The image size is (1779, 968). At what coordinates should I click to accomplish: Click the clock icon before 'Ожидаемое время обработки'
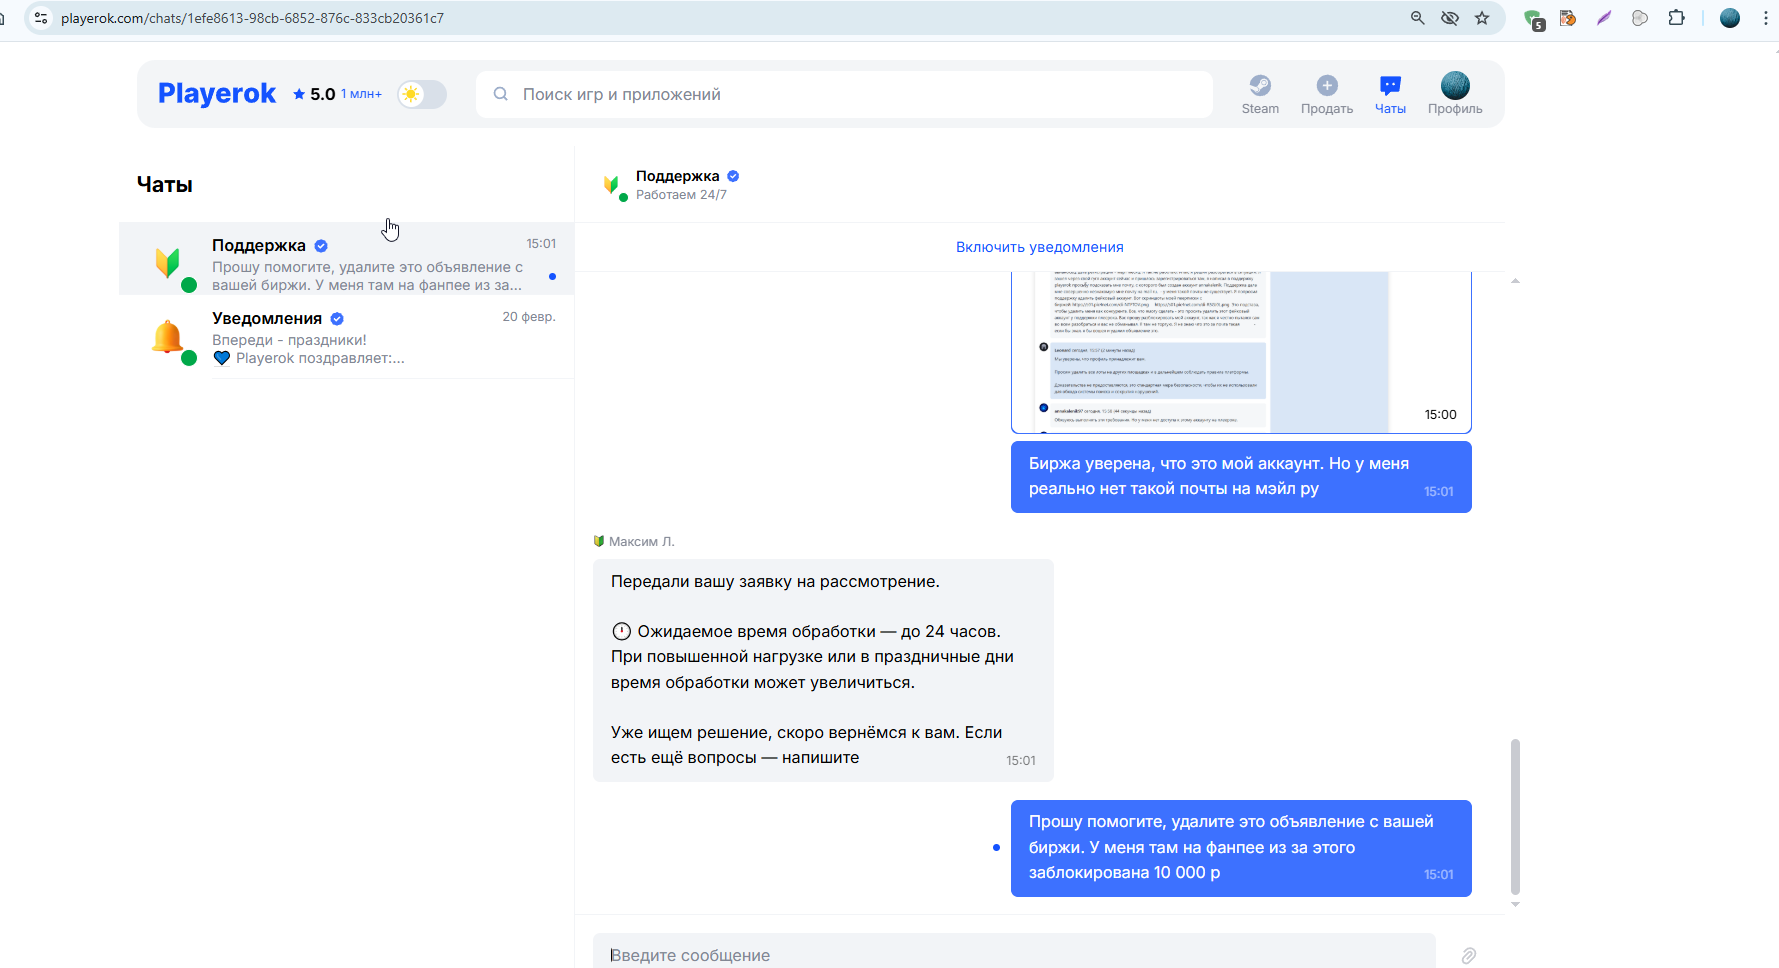coord(621,631)
